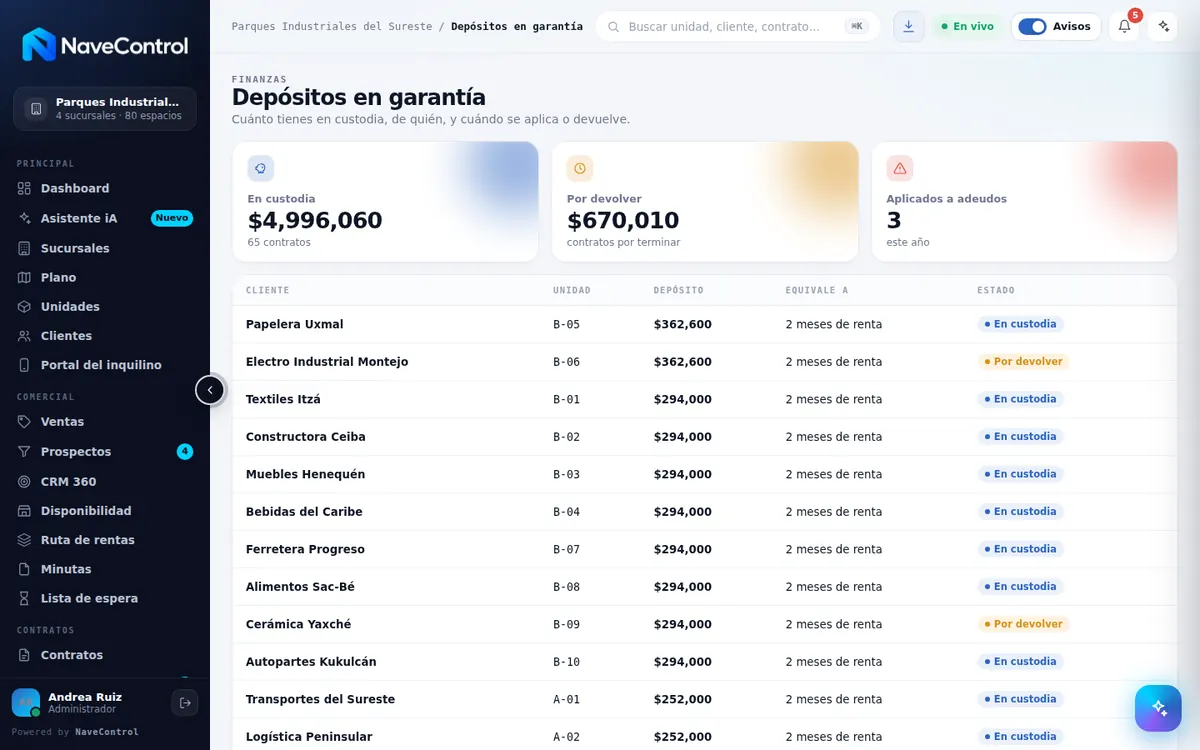Select Electro Industrial Montejo client
1200x750 pixels.
[327, 362]
